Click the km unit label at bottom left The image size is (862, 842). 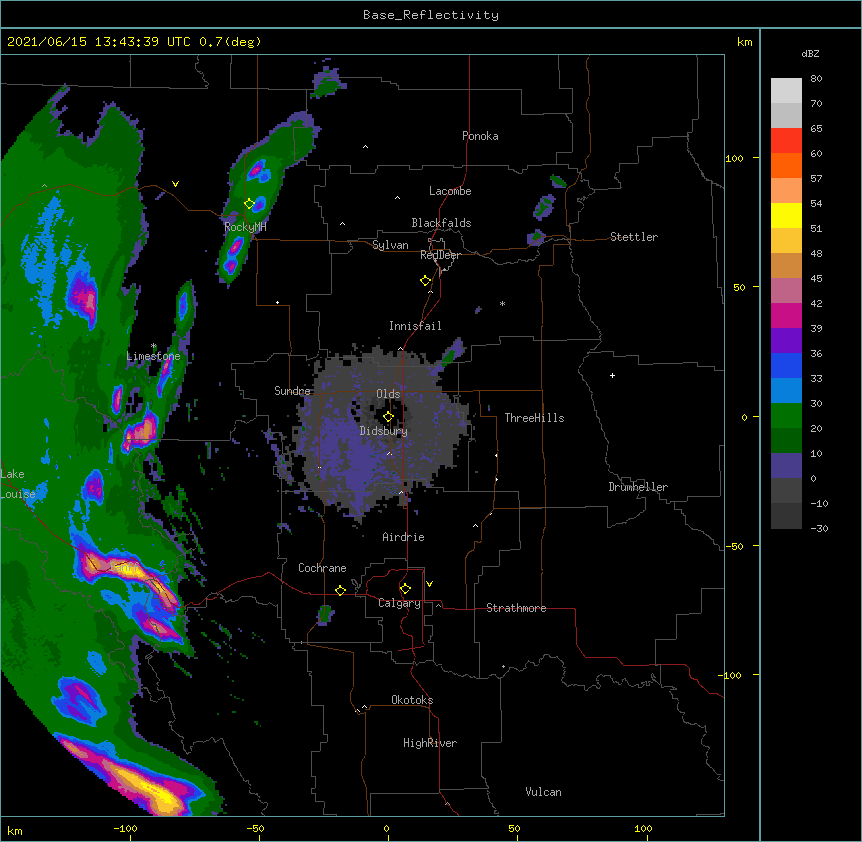15,831
